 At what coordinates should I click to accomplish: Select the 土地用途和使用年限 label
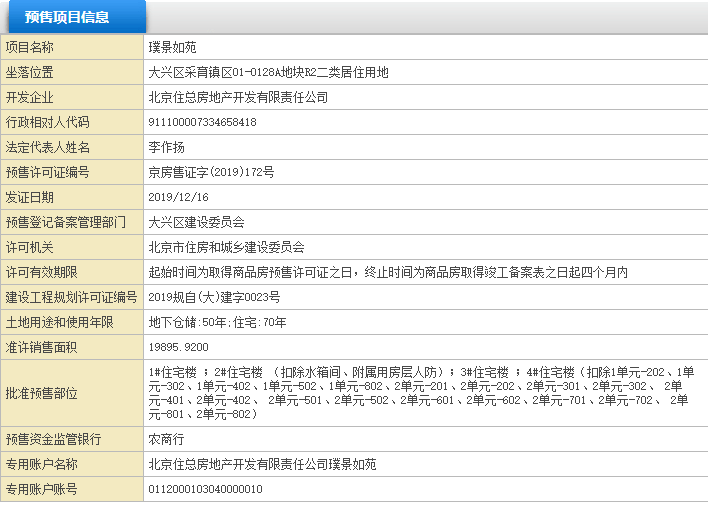pos(60,322)
